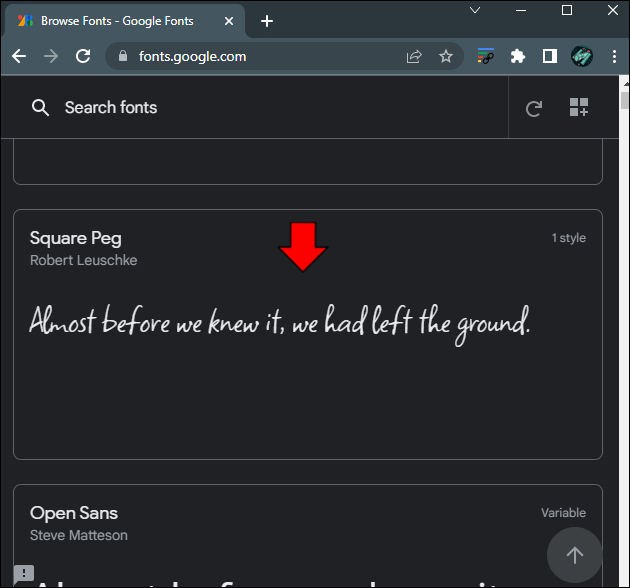The height and width of the screenshot is (588, 630).
Task: Click the search magnifier icon
Action: tap(40, 108)
